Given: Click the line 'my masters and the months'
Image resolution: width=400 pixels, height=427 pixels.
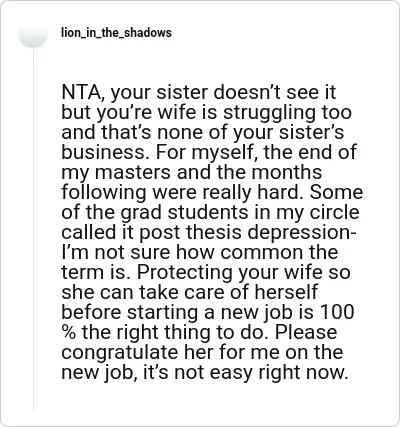Looking at the screenshot, I should coord(192,172).
